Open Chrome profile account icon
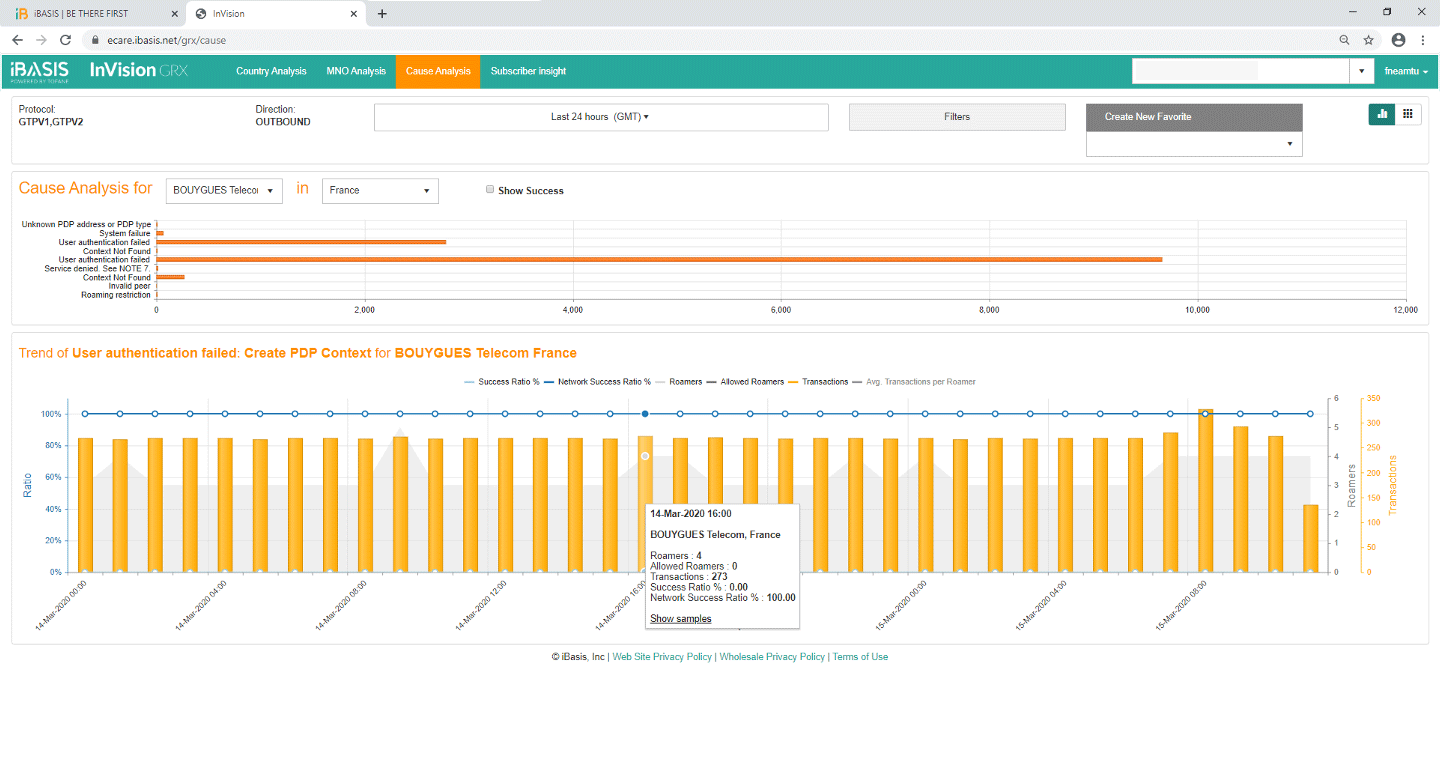The image size is (1440, 780). pyautogui.click(x=1398, y=40)
